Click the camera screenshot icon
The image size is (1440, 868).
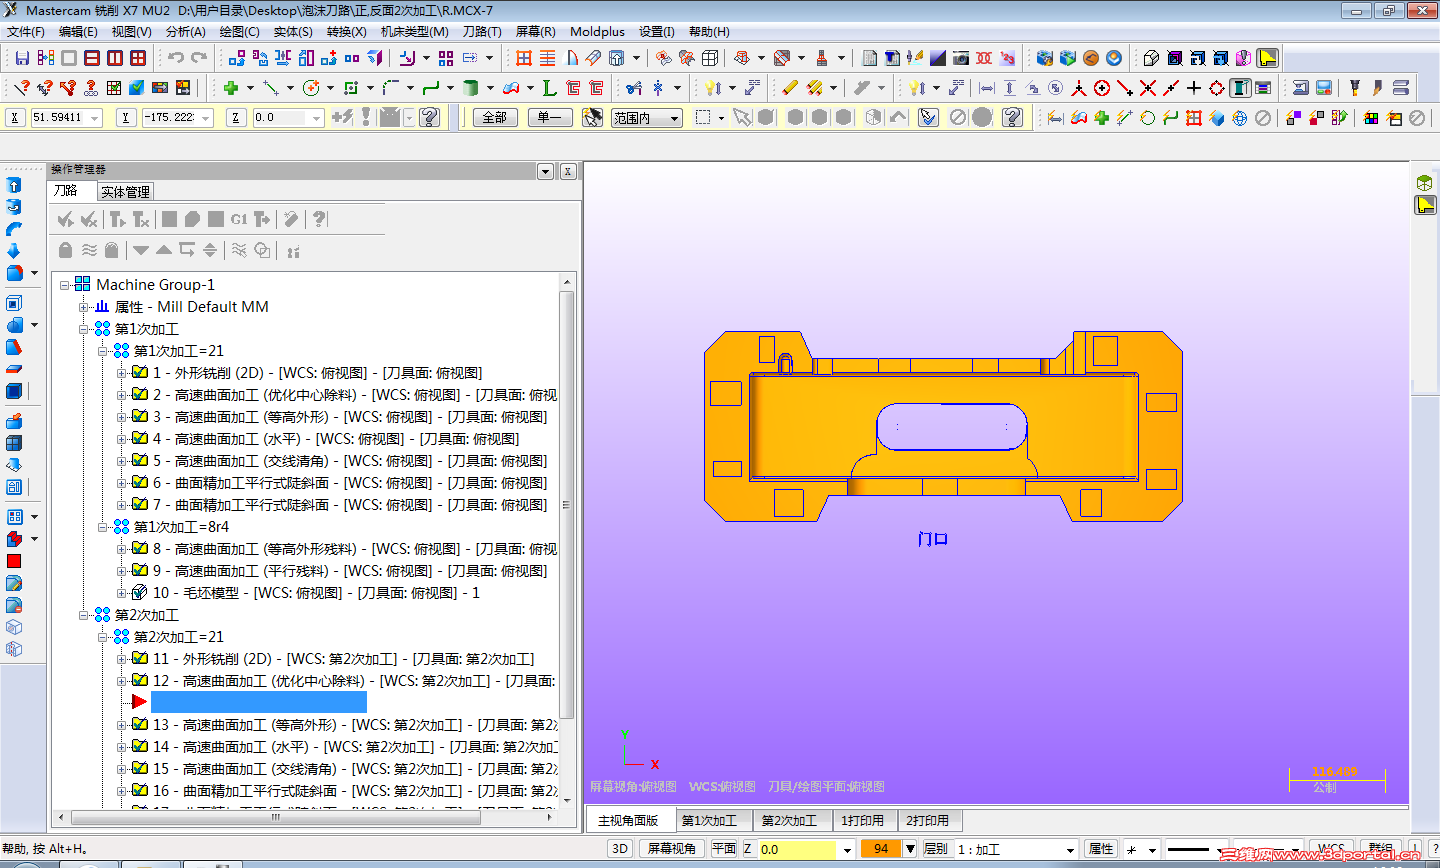[x=961, y=58]
